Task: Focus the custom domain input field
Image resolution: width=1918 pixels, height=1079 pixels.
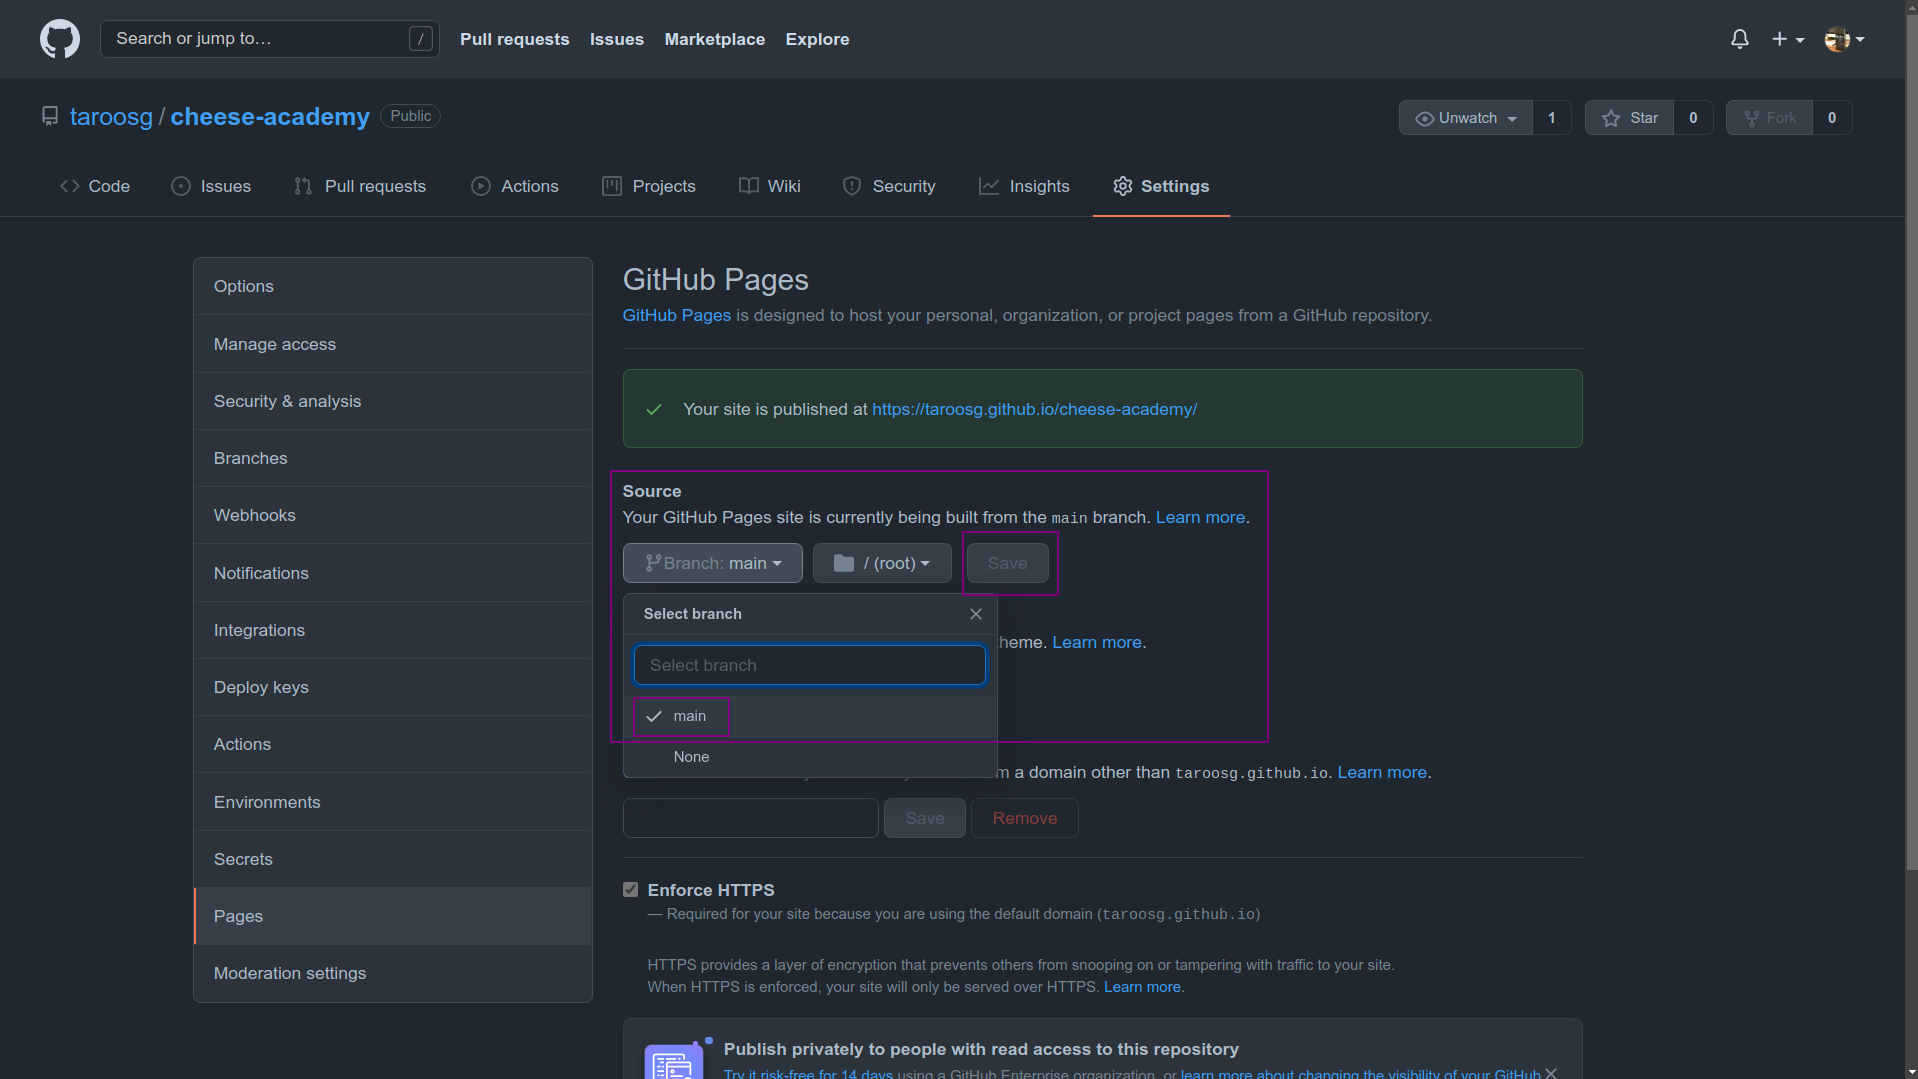Action: pos(751,818)
